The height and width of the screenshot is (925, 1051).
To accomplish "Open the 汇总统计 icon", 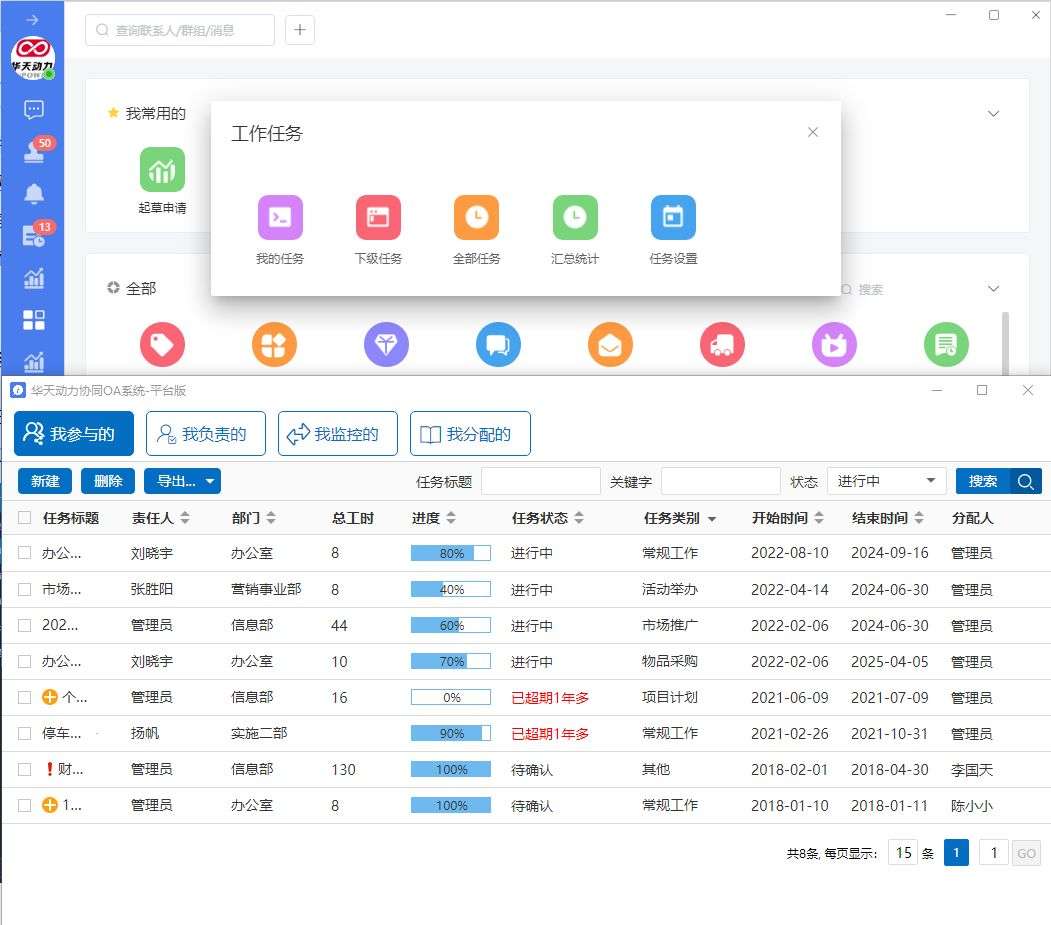I will 575,218.
